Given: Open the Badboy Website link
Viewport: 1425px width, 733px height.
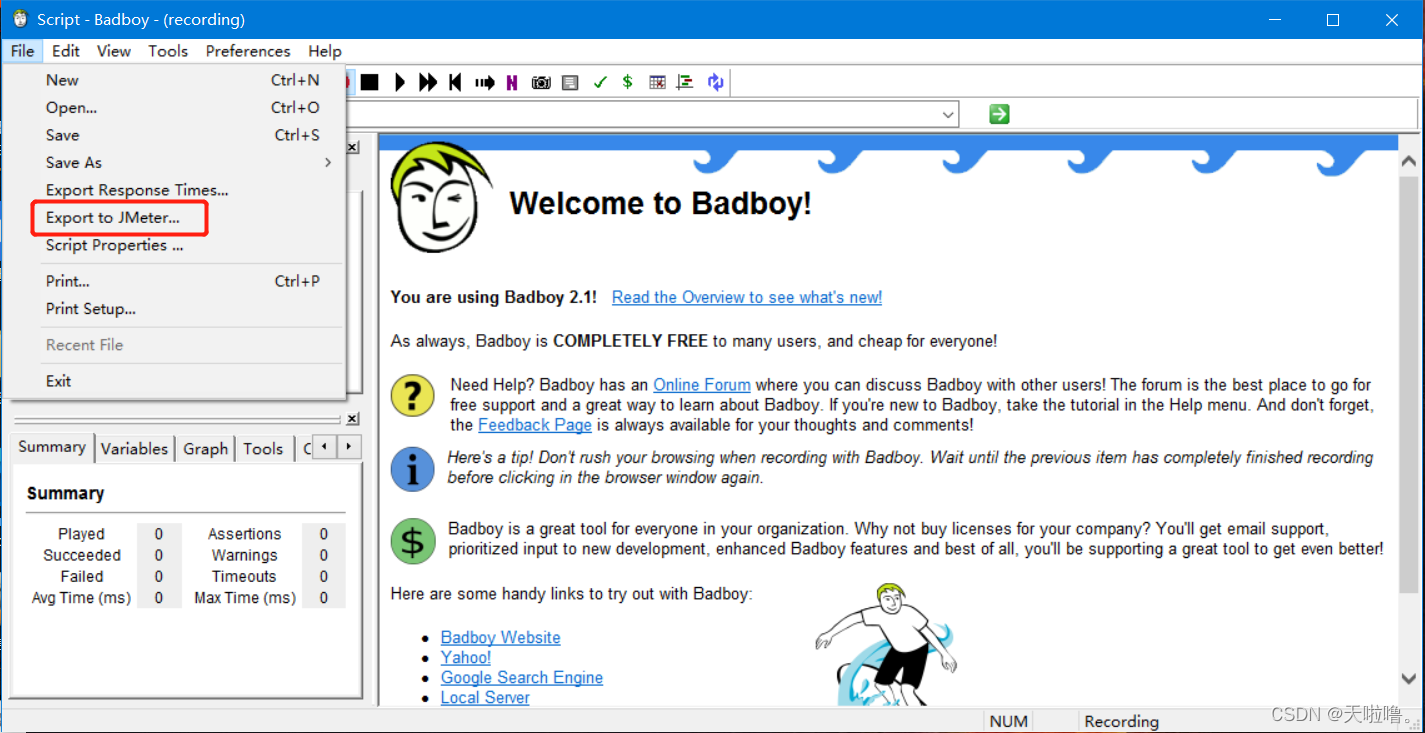Looking at the screenshot, I should click(501, 638).
